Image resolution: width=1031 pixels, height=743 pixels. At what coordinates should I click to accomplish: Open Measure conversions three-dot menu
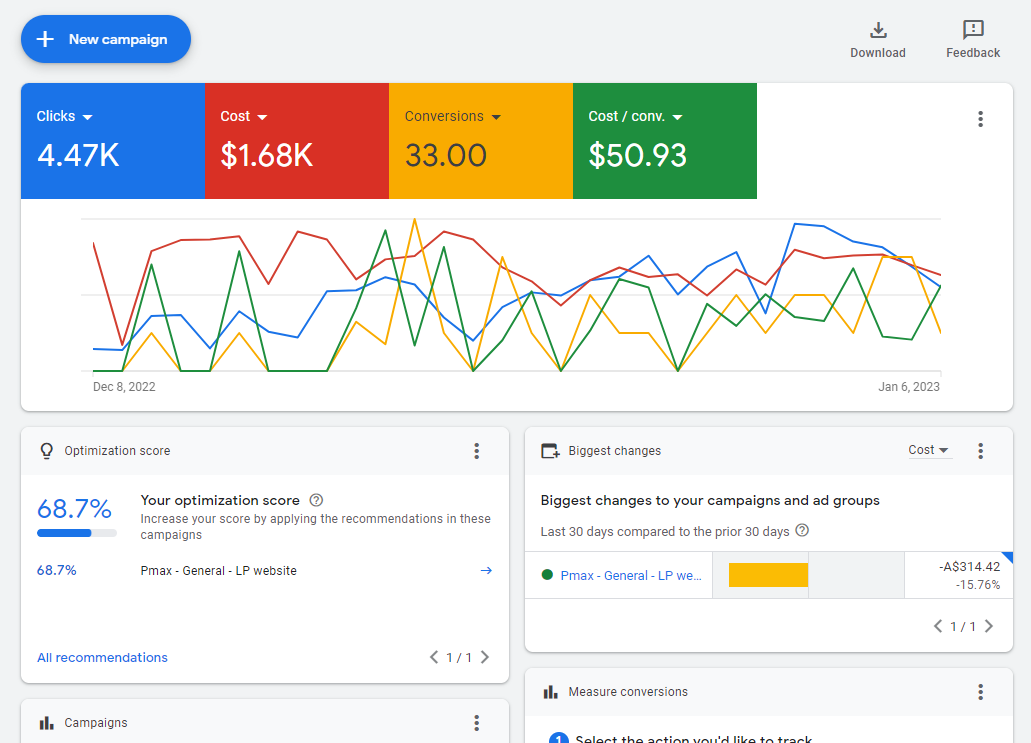[x=980, y=692]
